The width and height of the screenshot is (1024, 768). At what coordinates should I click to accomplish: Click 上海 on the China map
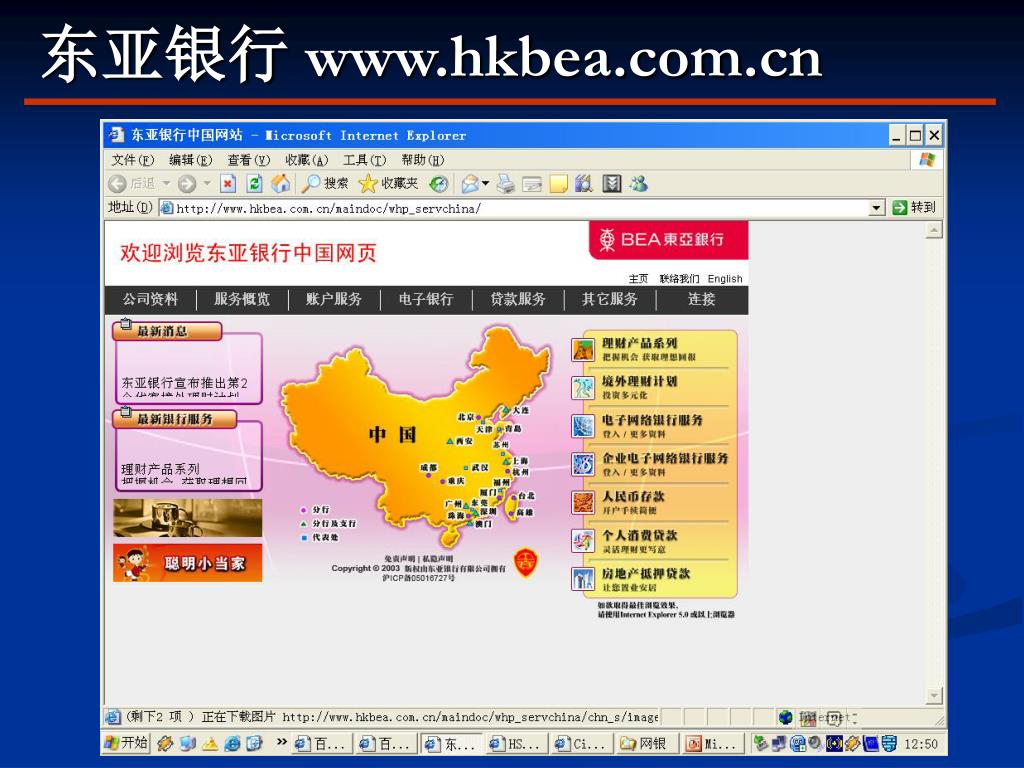[x=520, y=460]
